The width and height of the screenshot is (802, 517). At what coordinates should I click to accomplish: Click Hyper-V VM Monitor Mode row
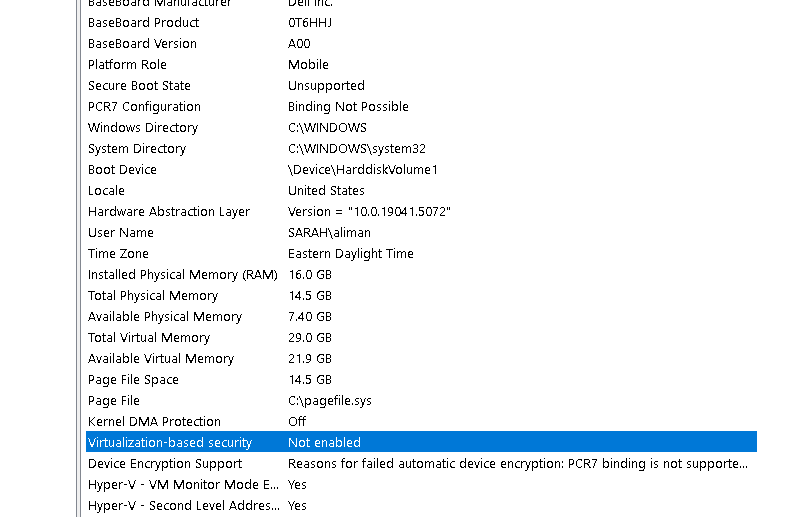pyautogui.click(x=183, y=484)
